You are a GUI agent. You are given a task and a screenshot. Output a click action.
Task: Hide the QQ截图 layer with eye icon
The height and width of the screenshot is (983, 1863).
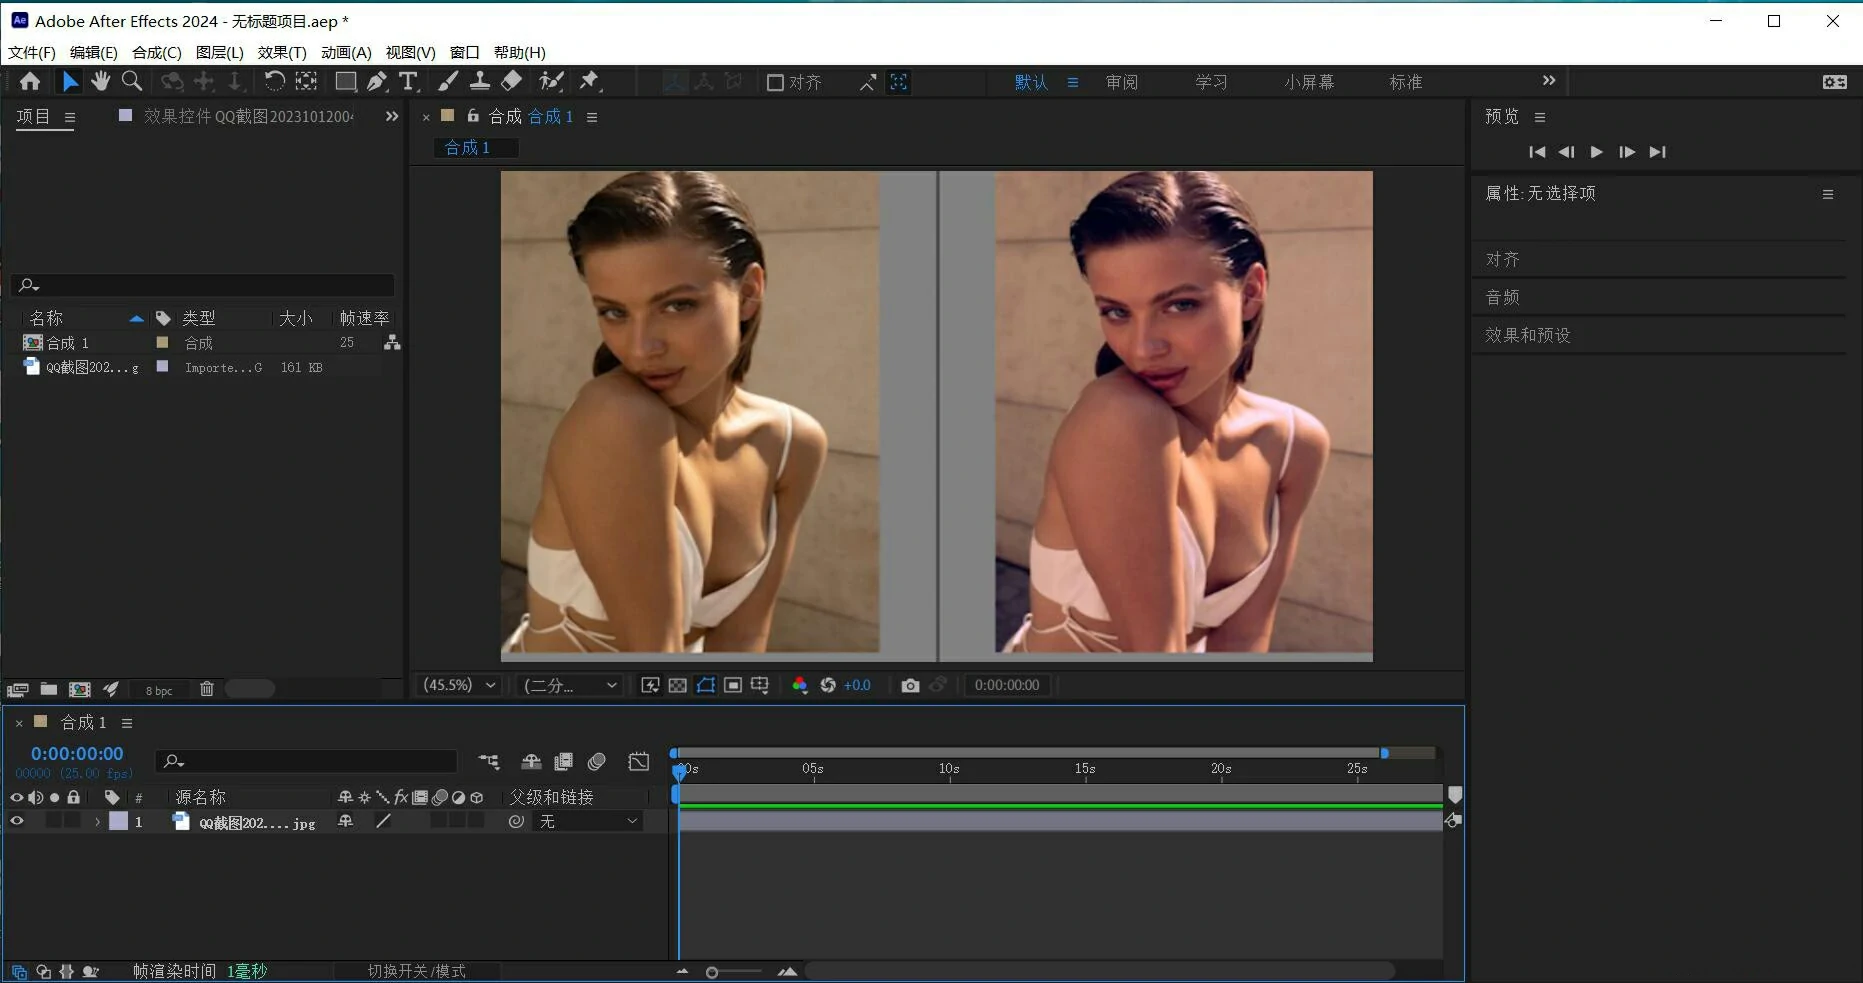tap(17, 821)
